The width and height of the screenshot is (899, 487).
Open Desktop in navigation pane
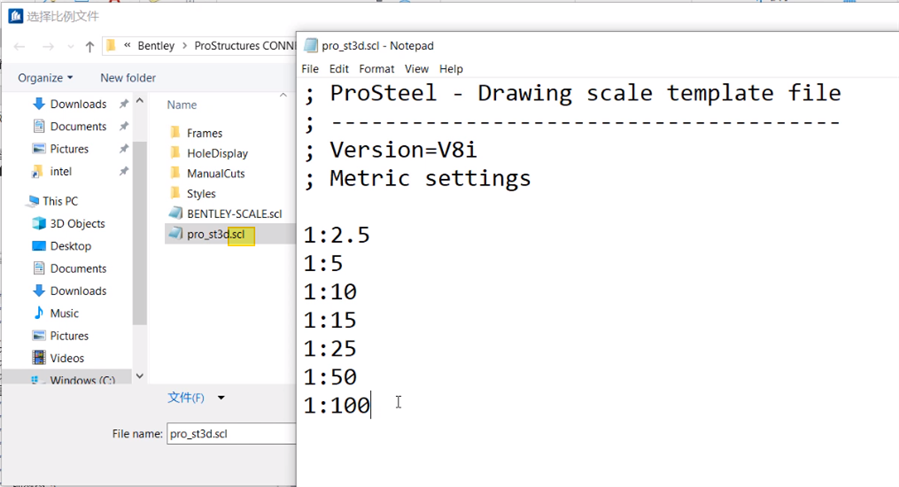(71, 246)
